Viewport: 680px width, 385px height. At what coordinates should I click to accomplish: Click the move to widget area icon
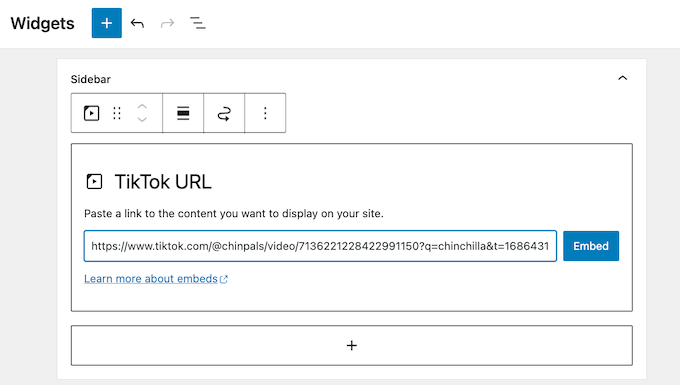(x=224, y=113)
